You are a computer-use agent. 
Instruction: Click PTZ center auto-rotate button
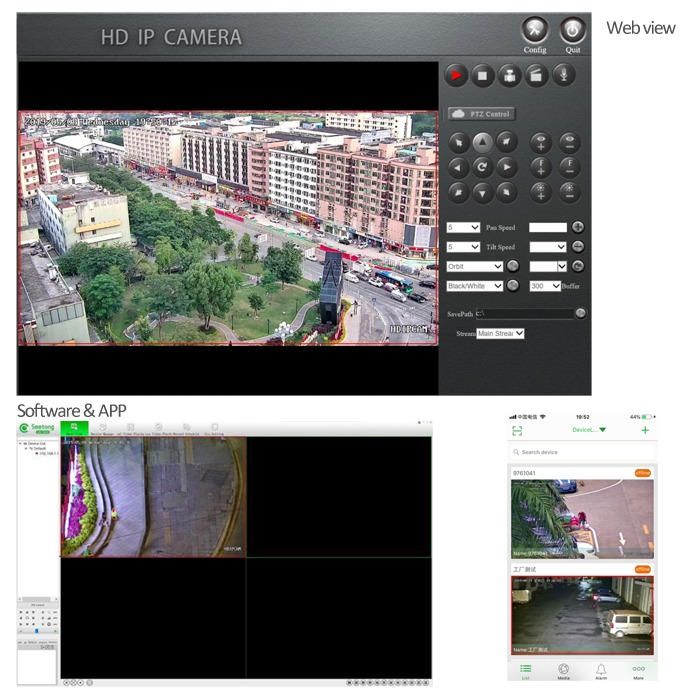[482, 167]
